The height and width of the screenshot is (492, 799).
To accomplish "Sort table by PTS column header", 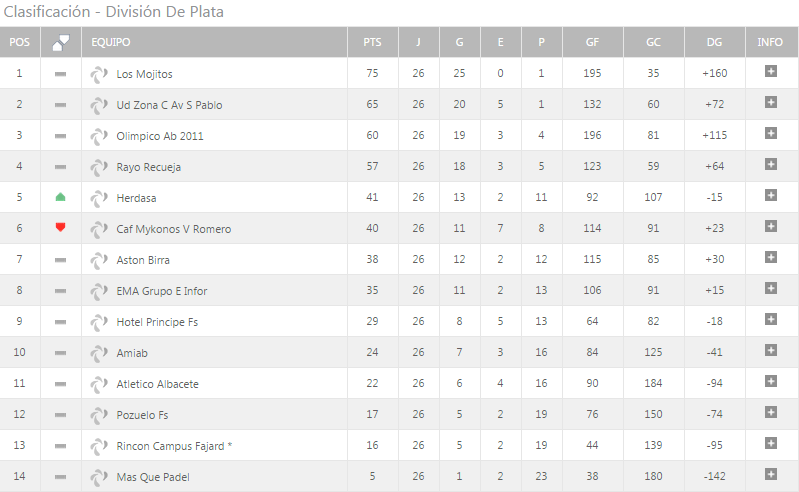I will coord(372,42).
